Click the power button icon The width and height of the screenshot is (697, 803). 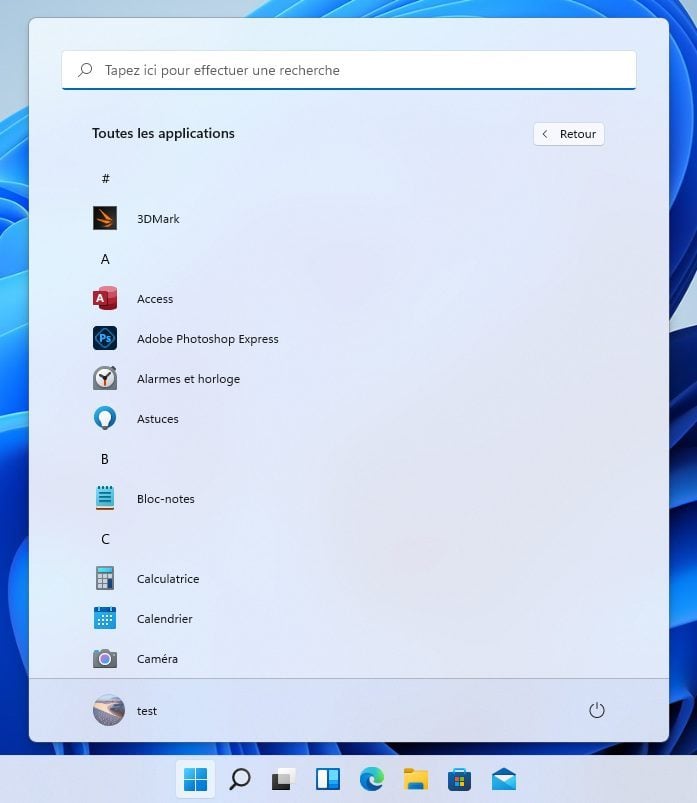click(597, 710)
